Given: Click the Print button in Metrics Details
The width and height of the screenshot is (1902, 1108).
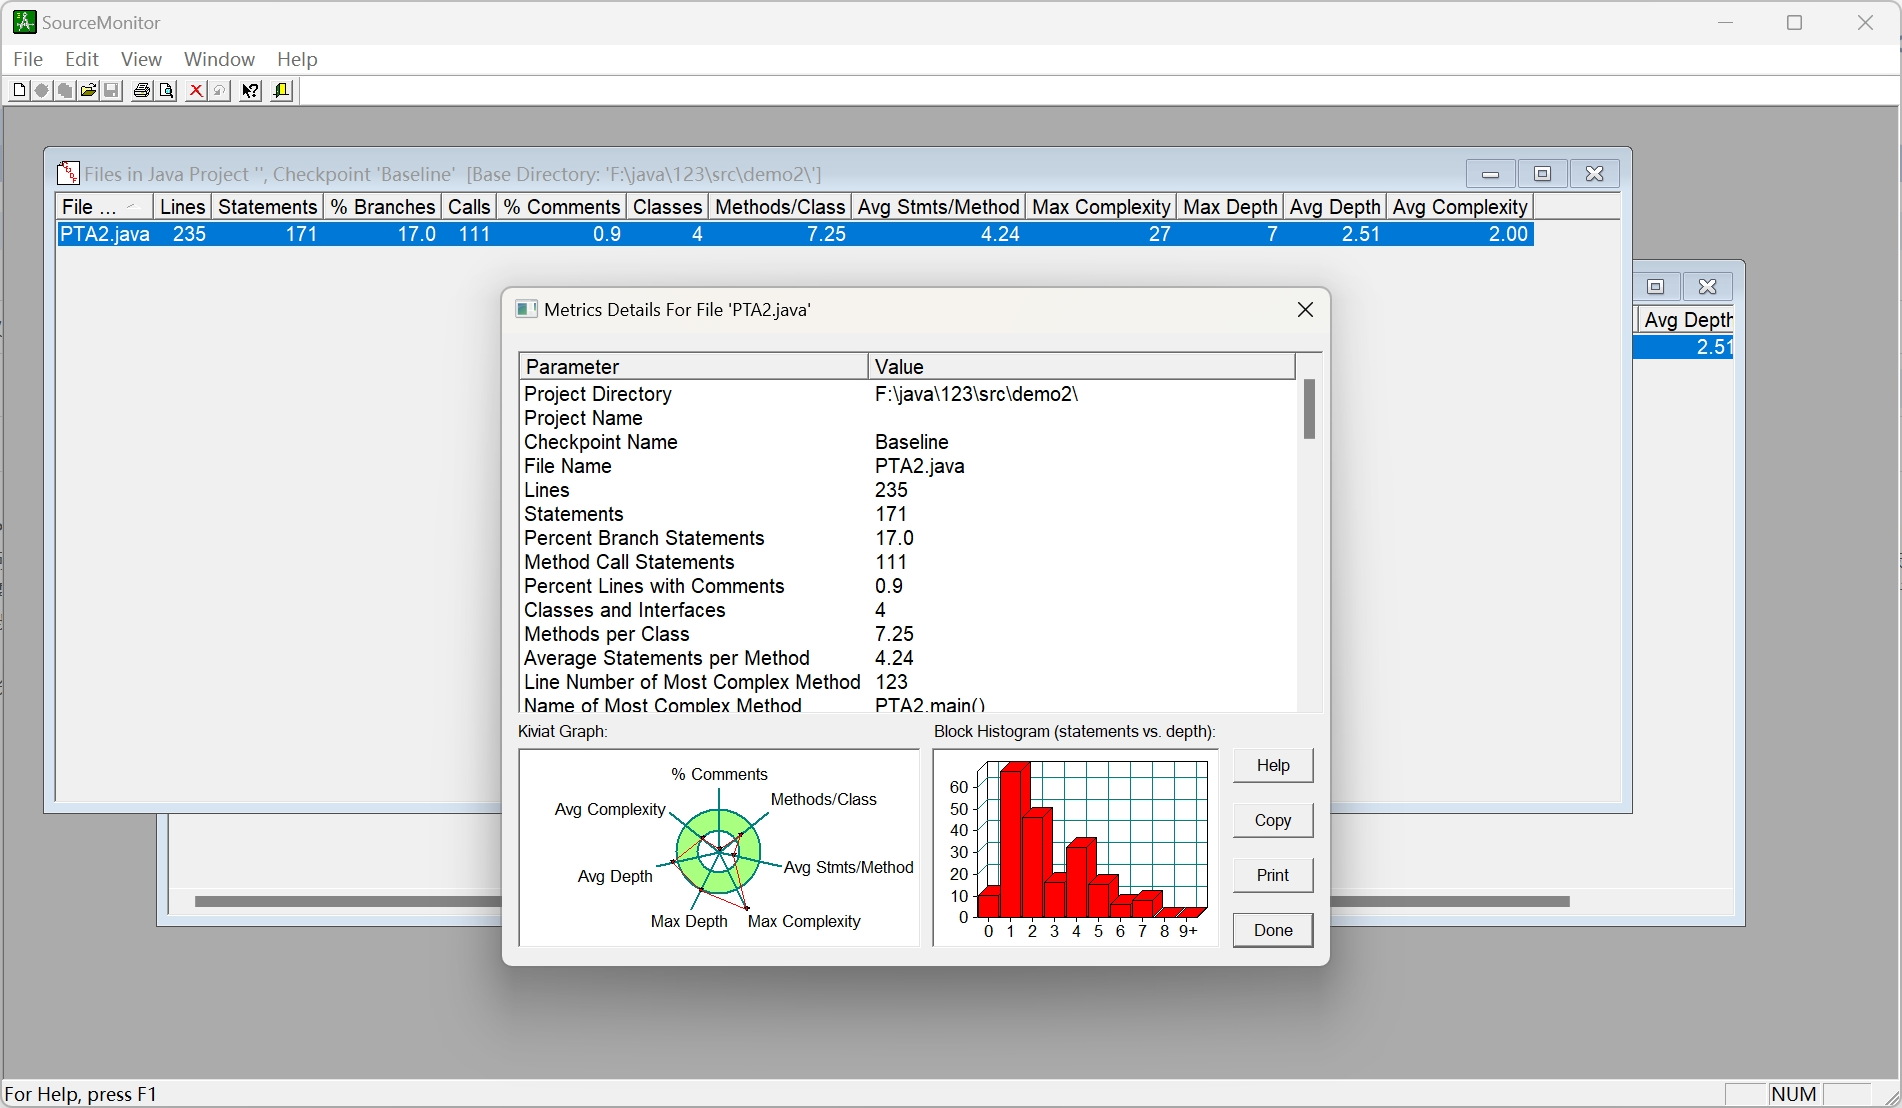Looking at the screenshot, I should point(1273,875).
